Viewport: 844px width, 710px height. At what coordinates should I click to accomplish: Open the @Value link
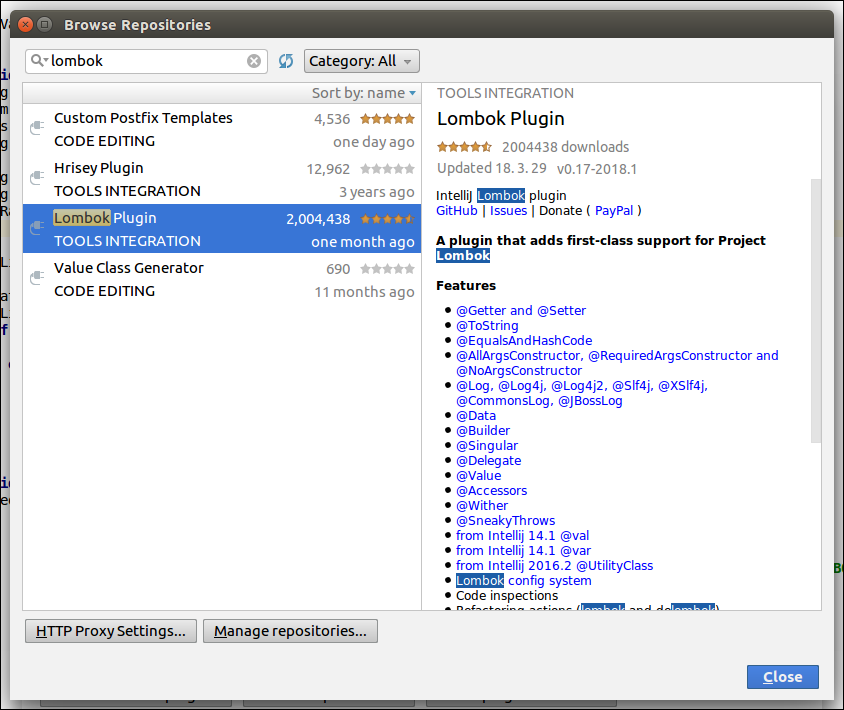479,476
